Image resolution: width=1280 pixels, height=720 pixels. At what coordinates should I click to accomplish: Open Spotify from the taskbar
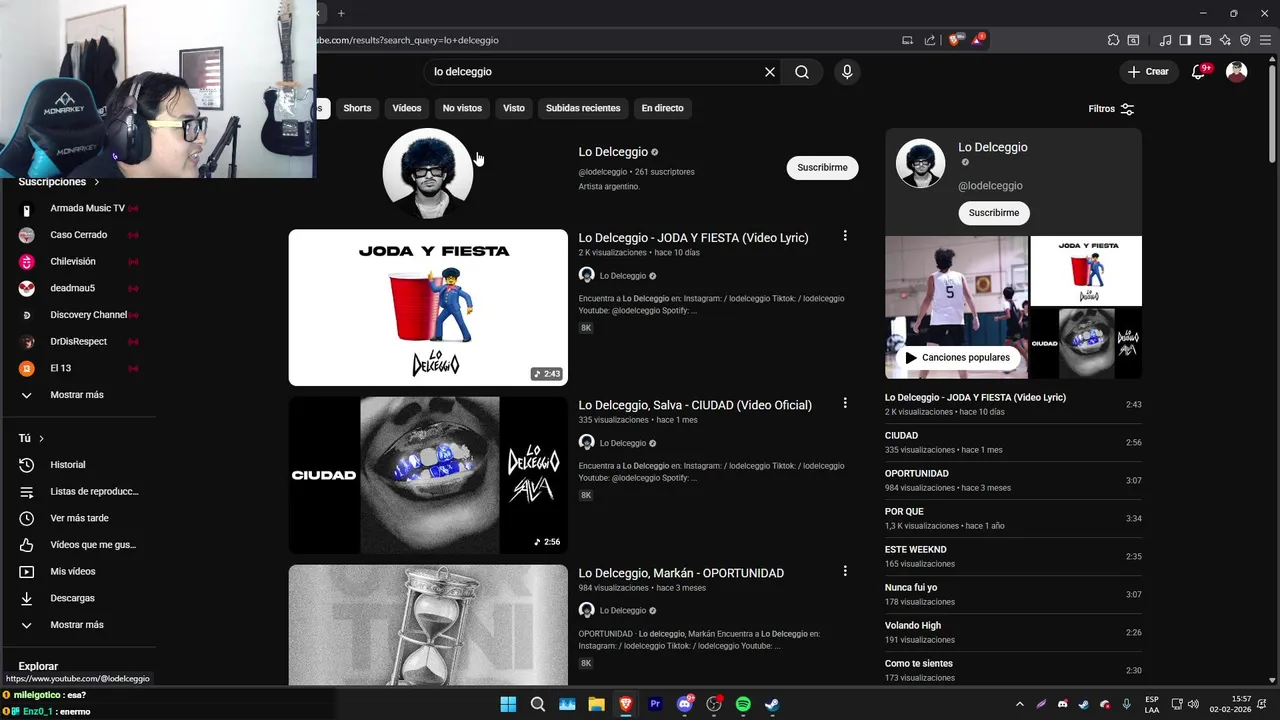pos(743,704)
